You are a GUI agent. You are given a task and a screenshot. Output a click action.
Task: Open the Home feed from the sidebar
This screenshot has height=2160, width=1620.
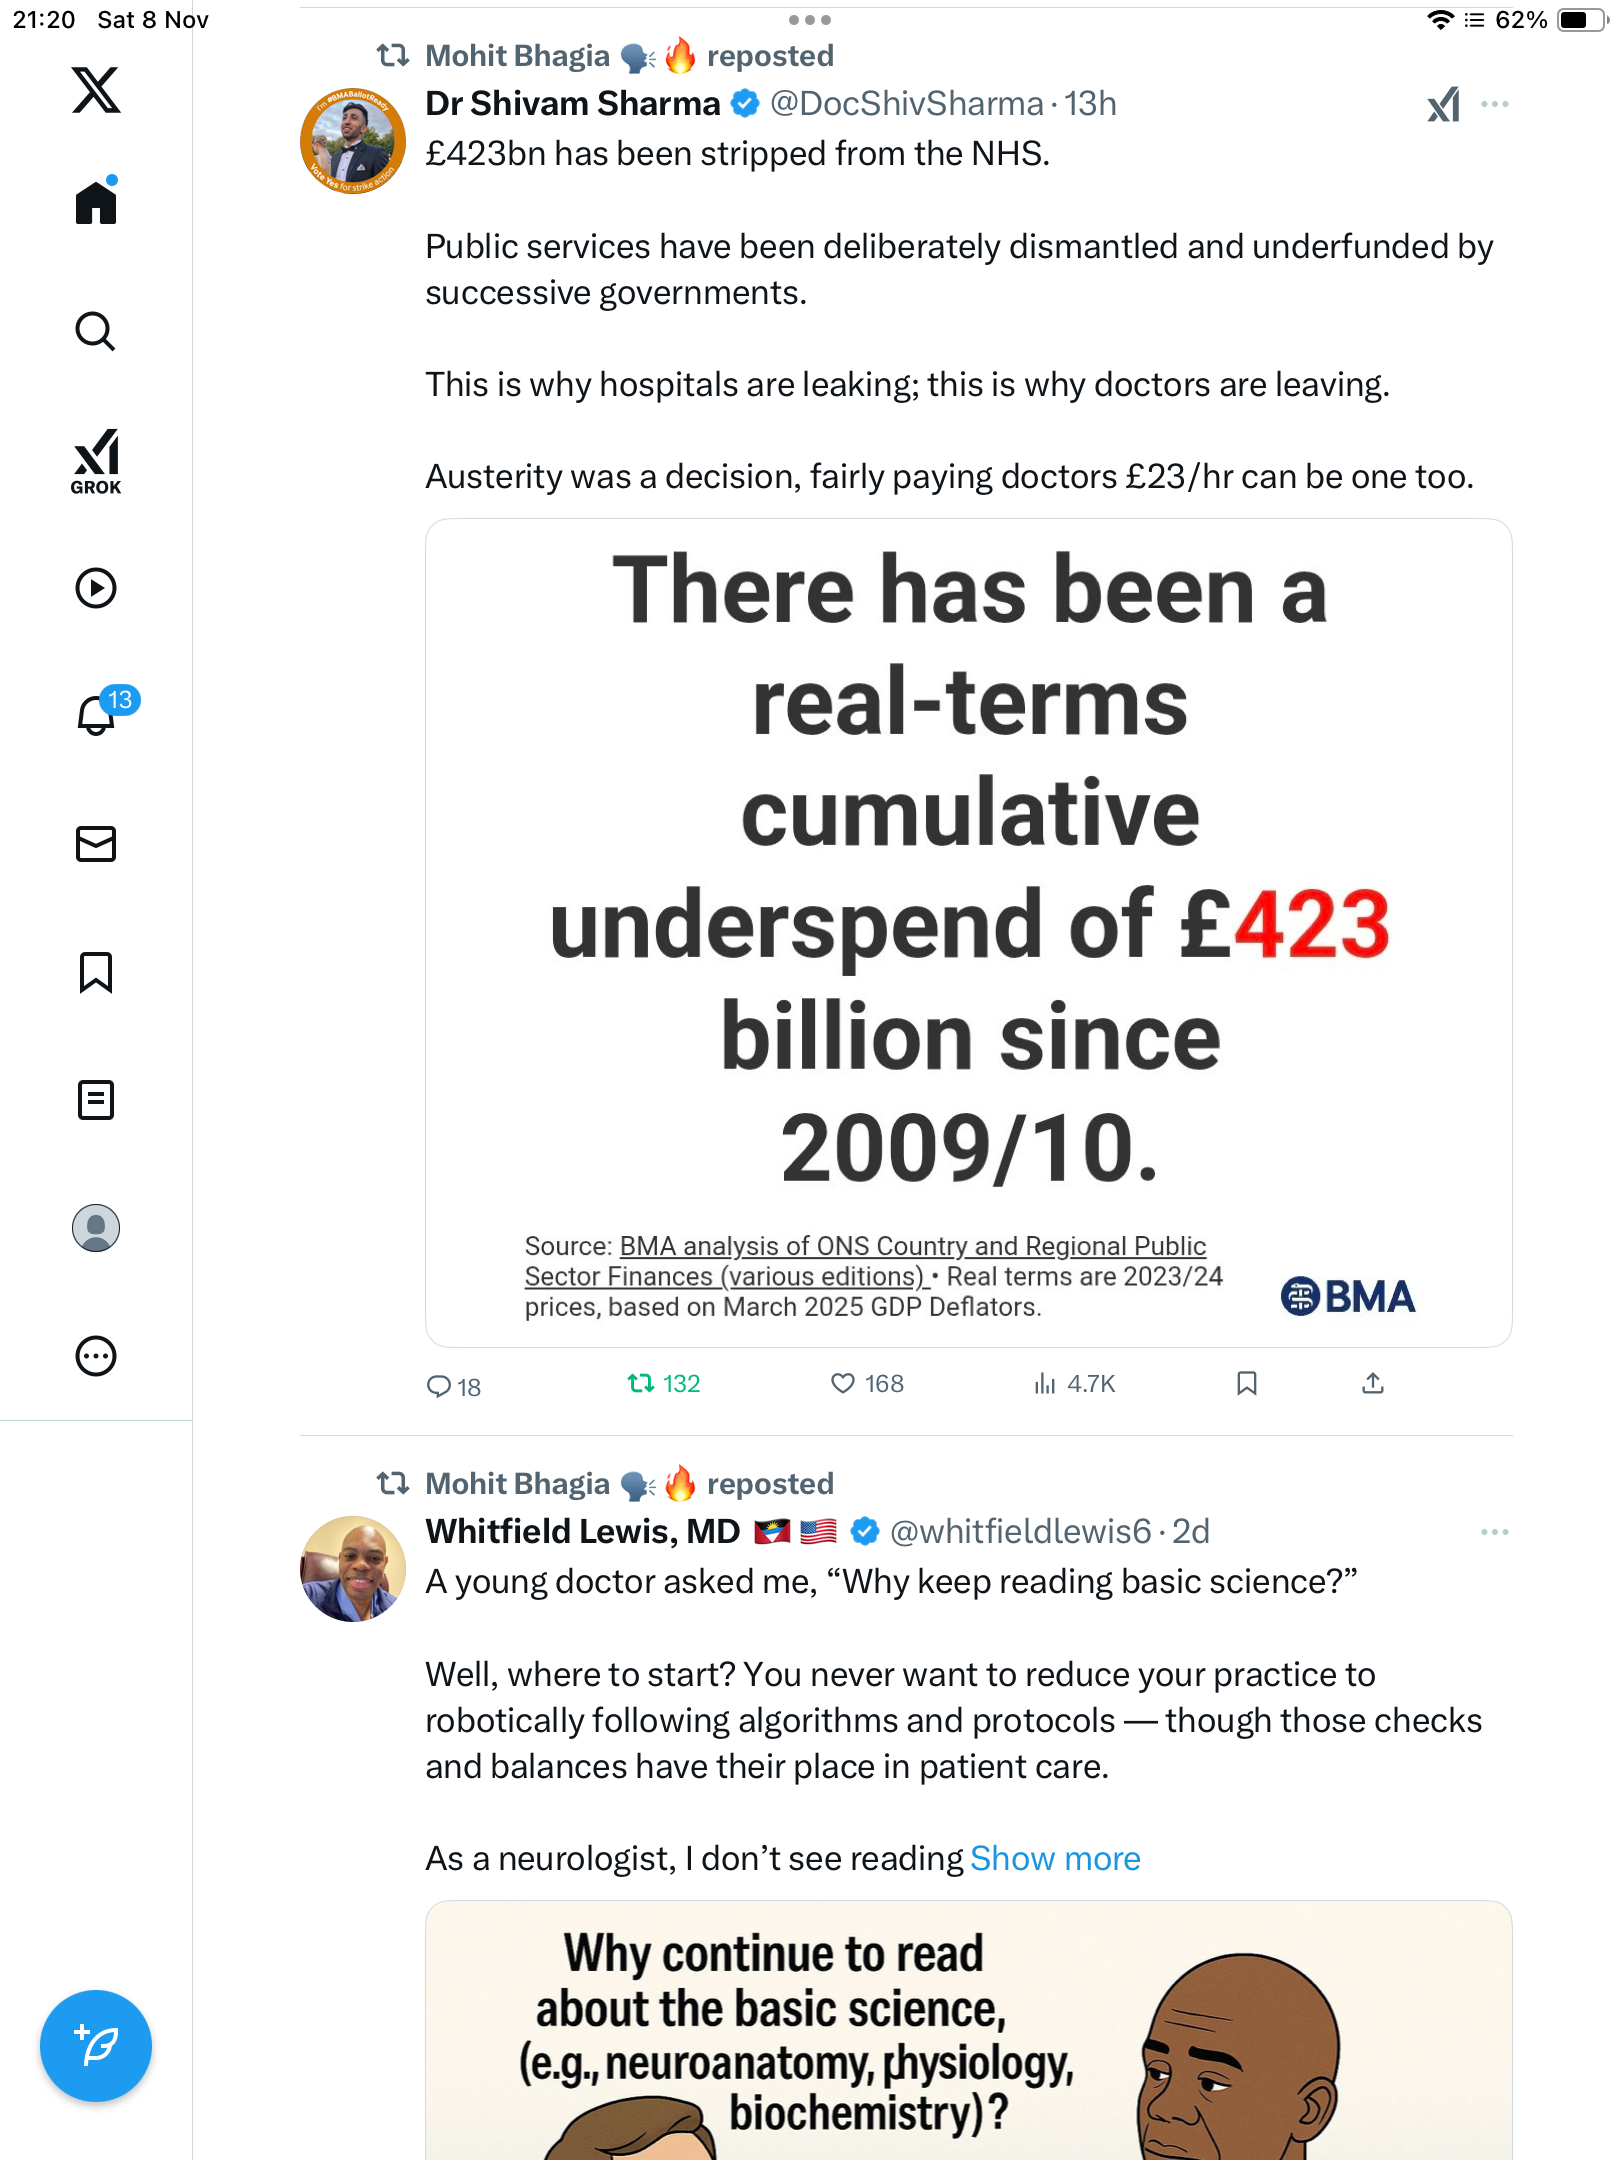click(96, 201)
